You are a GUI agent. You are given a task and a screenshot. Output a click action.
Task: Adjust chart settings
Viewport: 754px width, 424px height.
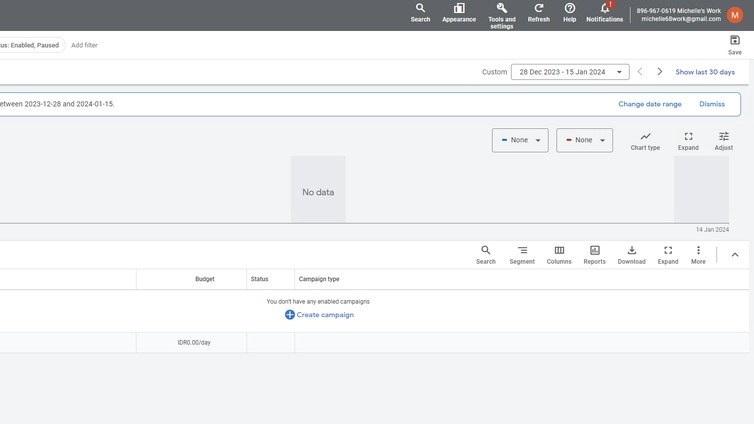723,141
